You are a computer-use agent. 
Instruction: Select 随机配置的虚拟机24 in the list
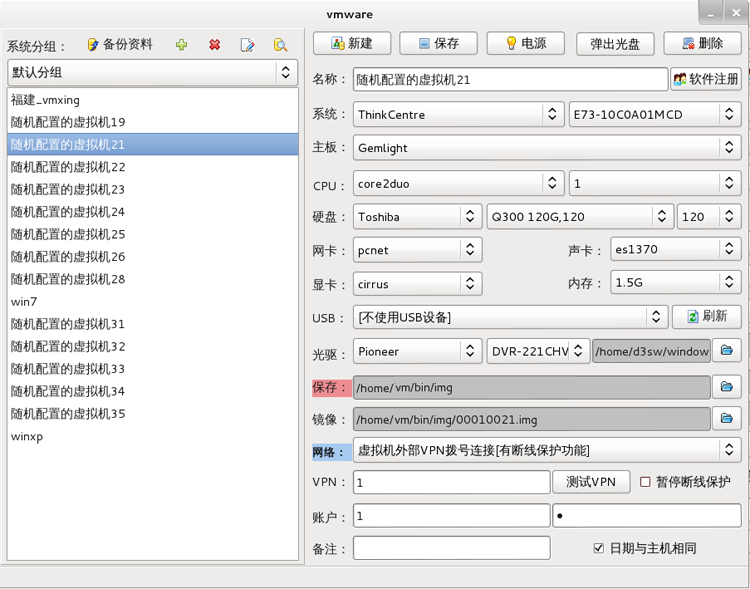click(153, 211)
